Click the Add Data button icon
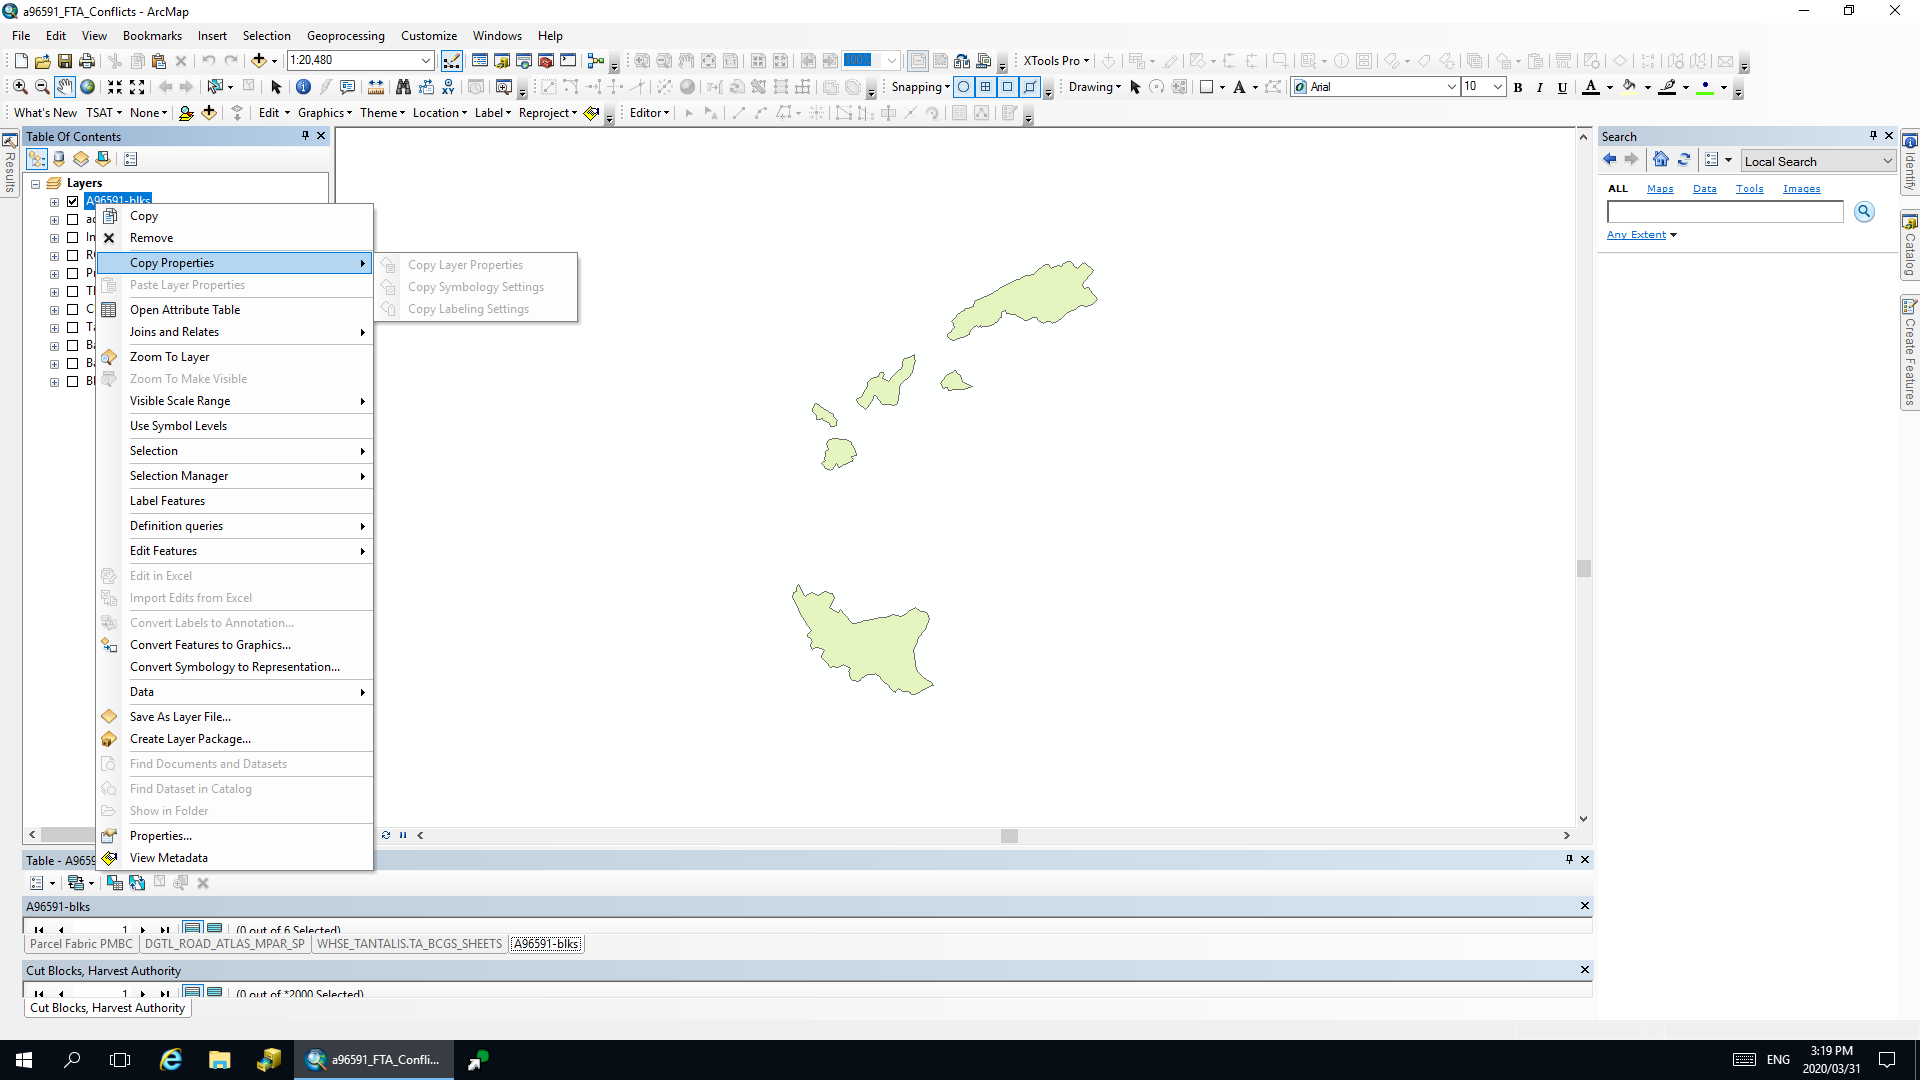 click(x=259, y=61)
